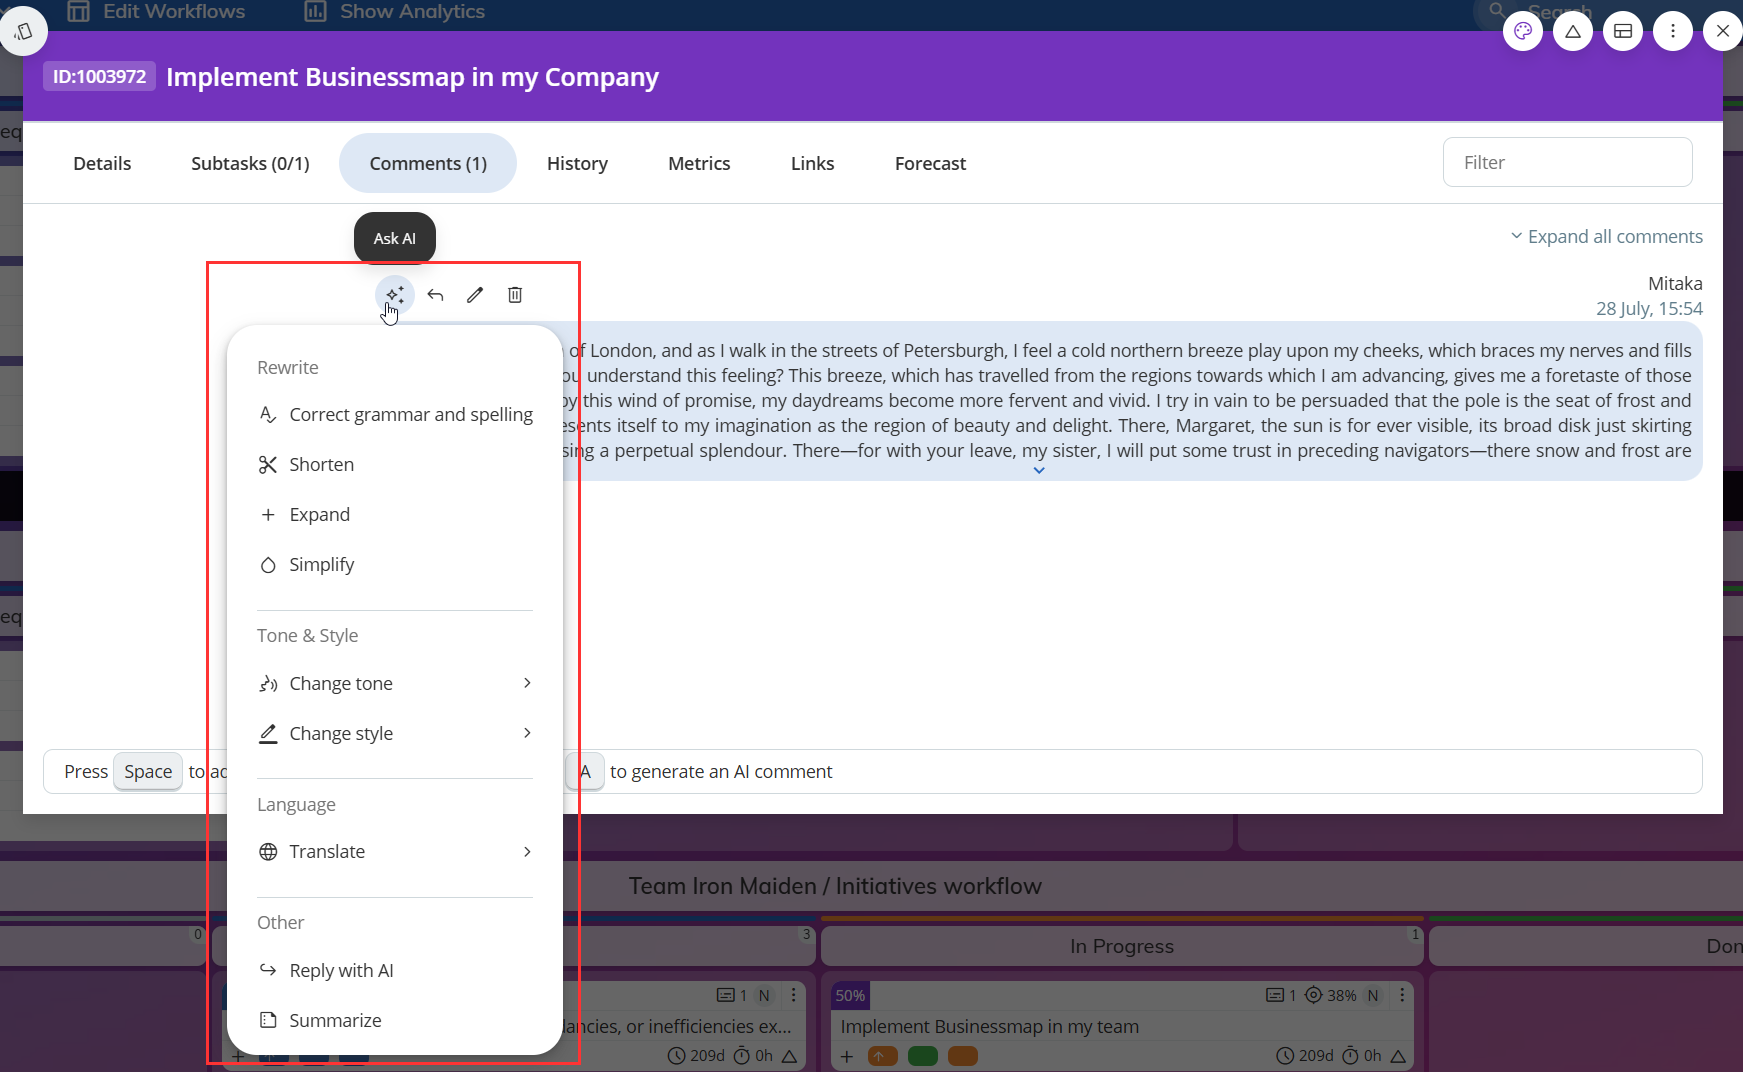Select Summarize from the Other section
Image resolution: width=1743 pixels, height=1072 pixels.
click(x=395, y=1020)
